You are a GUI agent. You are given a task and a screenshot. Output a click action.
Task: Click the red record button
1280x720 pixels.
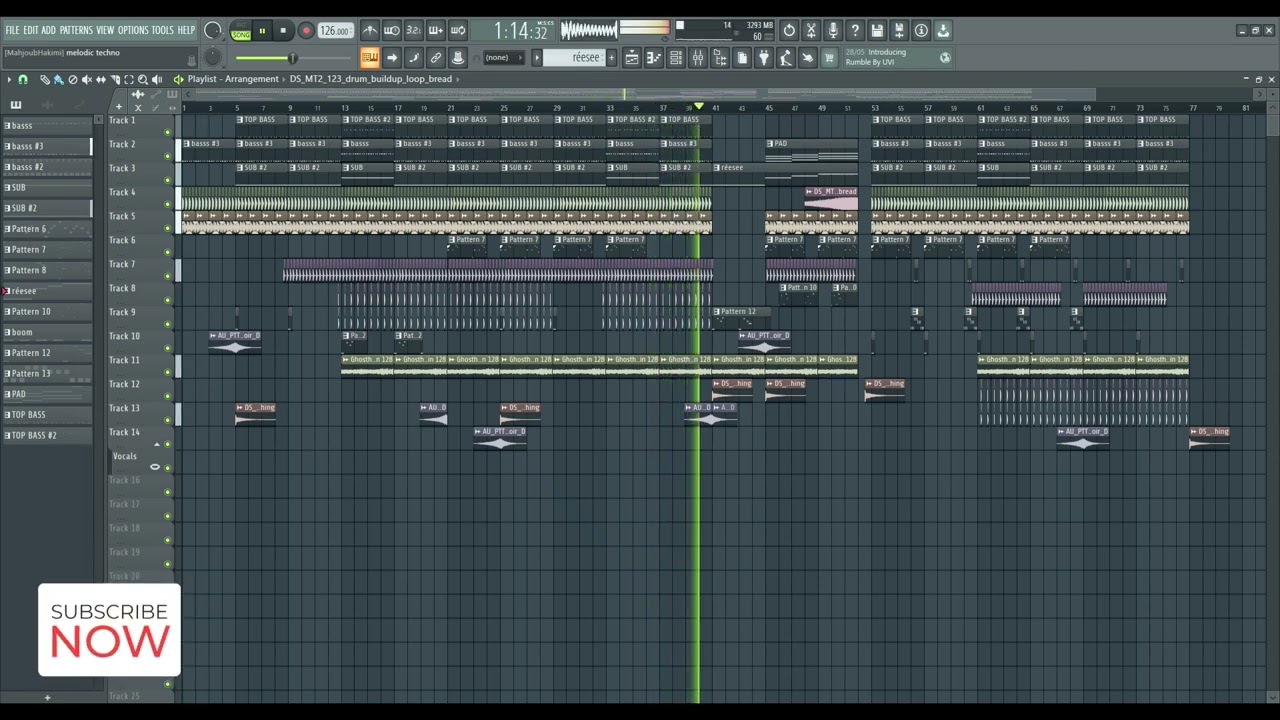point(306,31)
